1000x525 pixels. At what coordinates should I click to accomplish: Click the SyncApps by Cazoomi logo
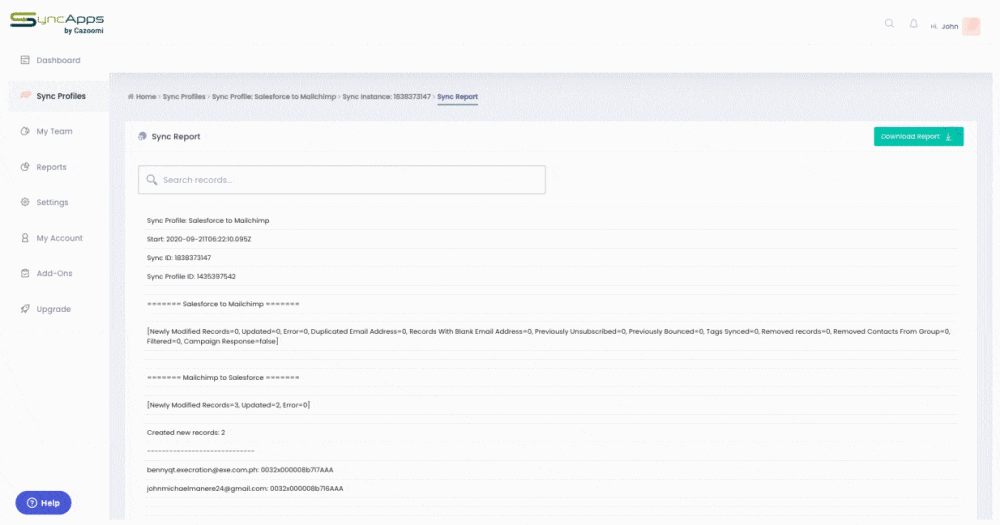click(x=57, y=23)
